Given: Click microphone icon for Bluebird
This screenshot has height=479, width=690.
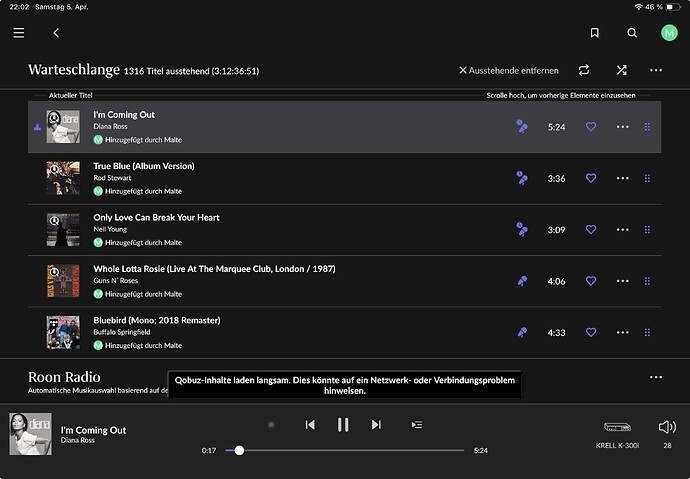Looking at the screenshot, I should click(x=522, y=332).
